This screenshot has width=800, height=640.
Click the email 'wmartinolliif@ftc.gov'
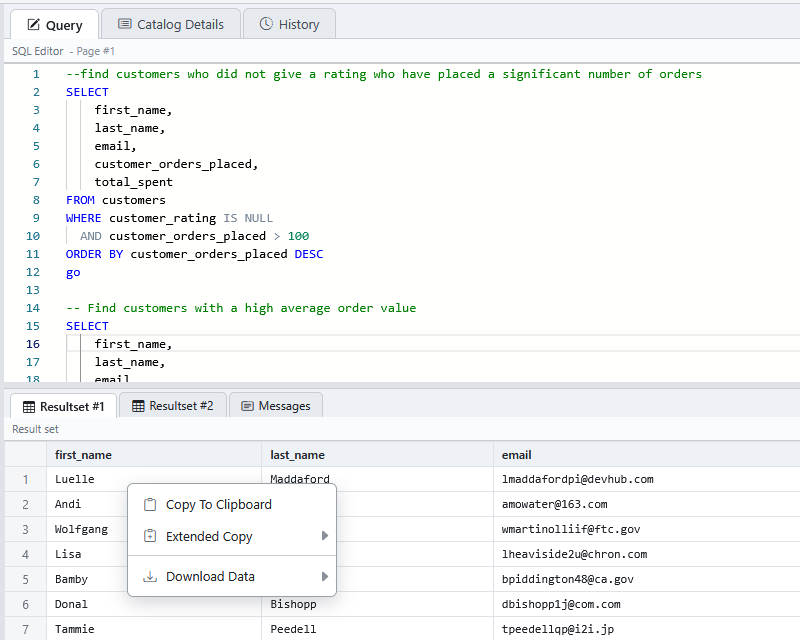click(x=571, y=529)
